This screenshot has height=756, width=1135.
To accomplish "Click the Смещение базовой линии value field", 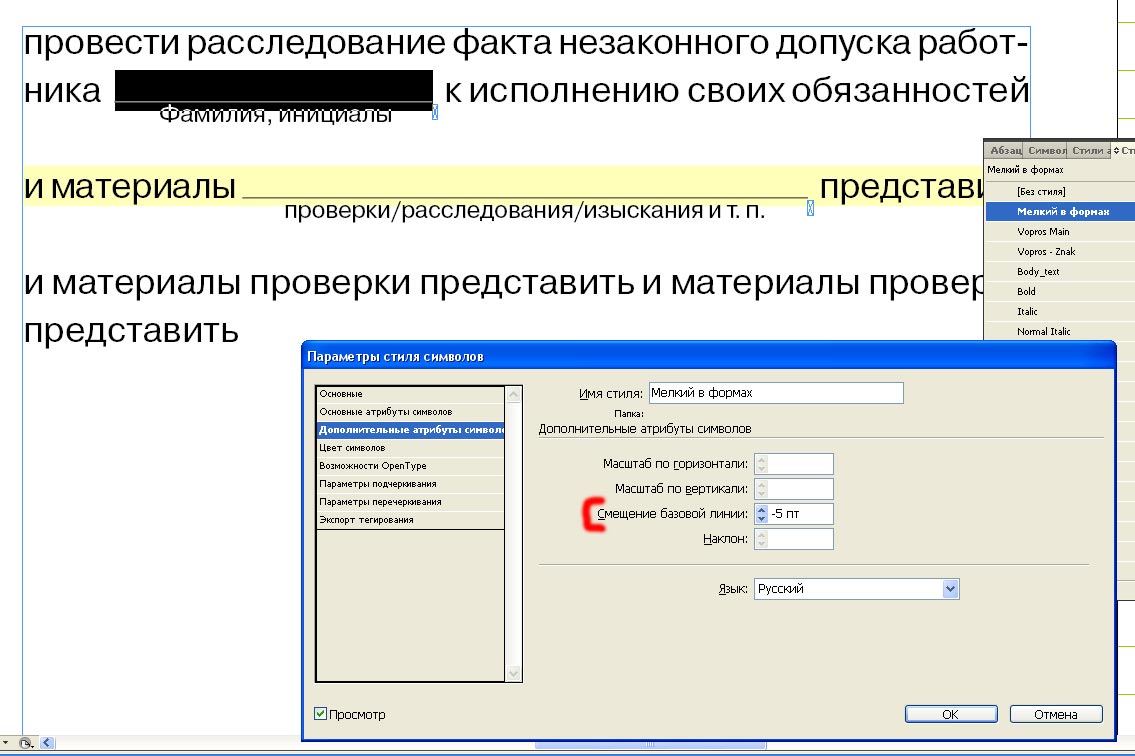I will [800, 514].
